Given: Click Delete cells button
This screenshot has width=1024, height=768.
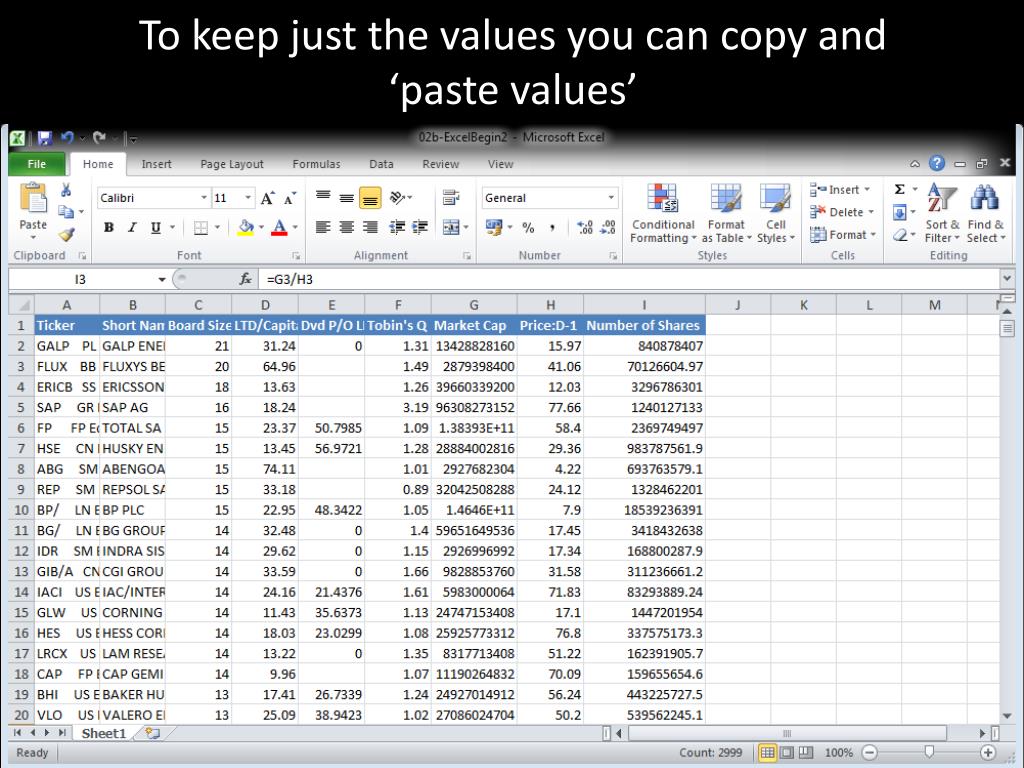Looking at the screenshot, I should (x=842, y=212).
